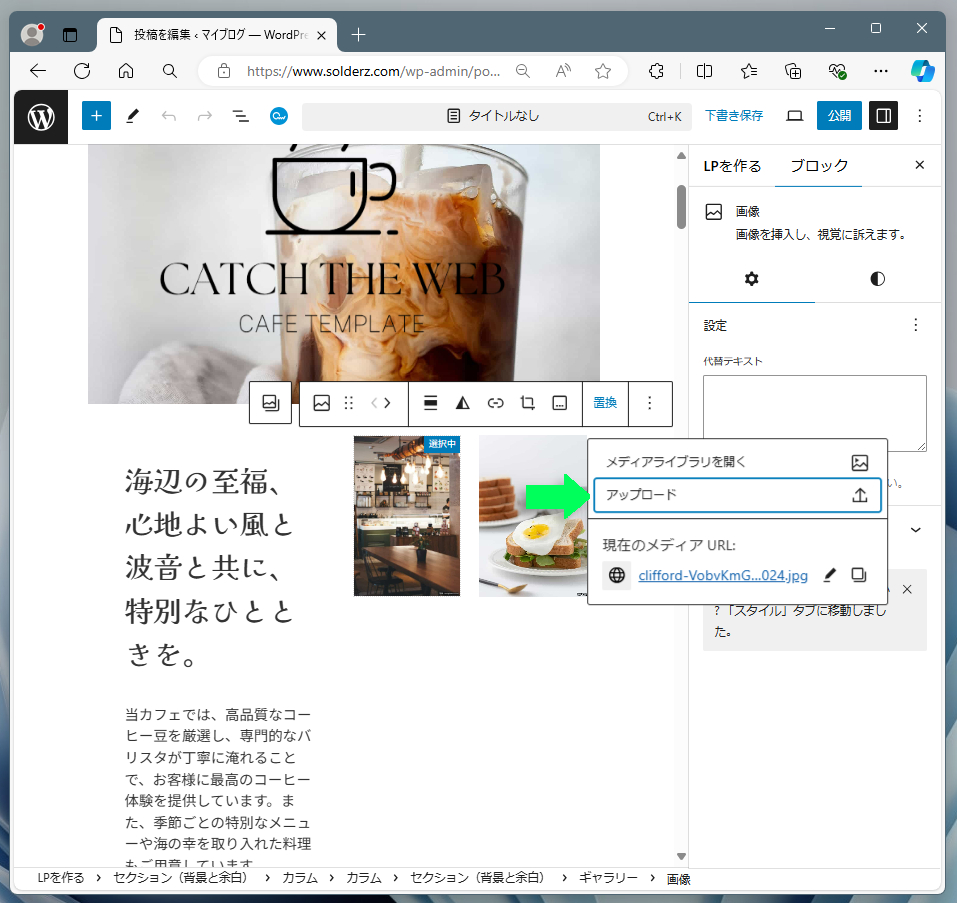Switch to the LPを作る sidebar tab

[732, 166]
